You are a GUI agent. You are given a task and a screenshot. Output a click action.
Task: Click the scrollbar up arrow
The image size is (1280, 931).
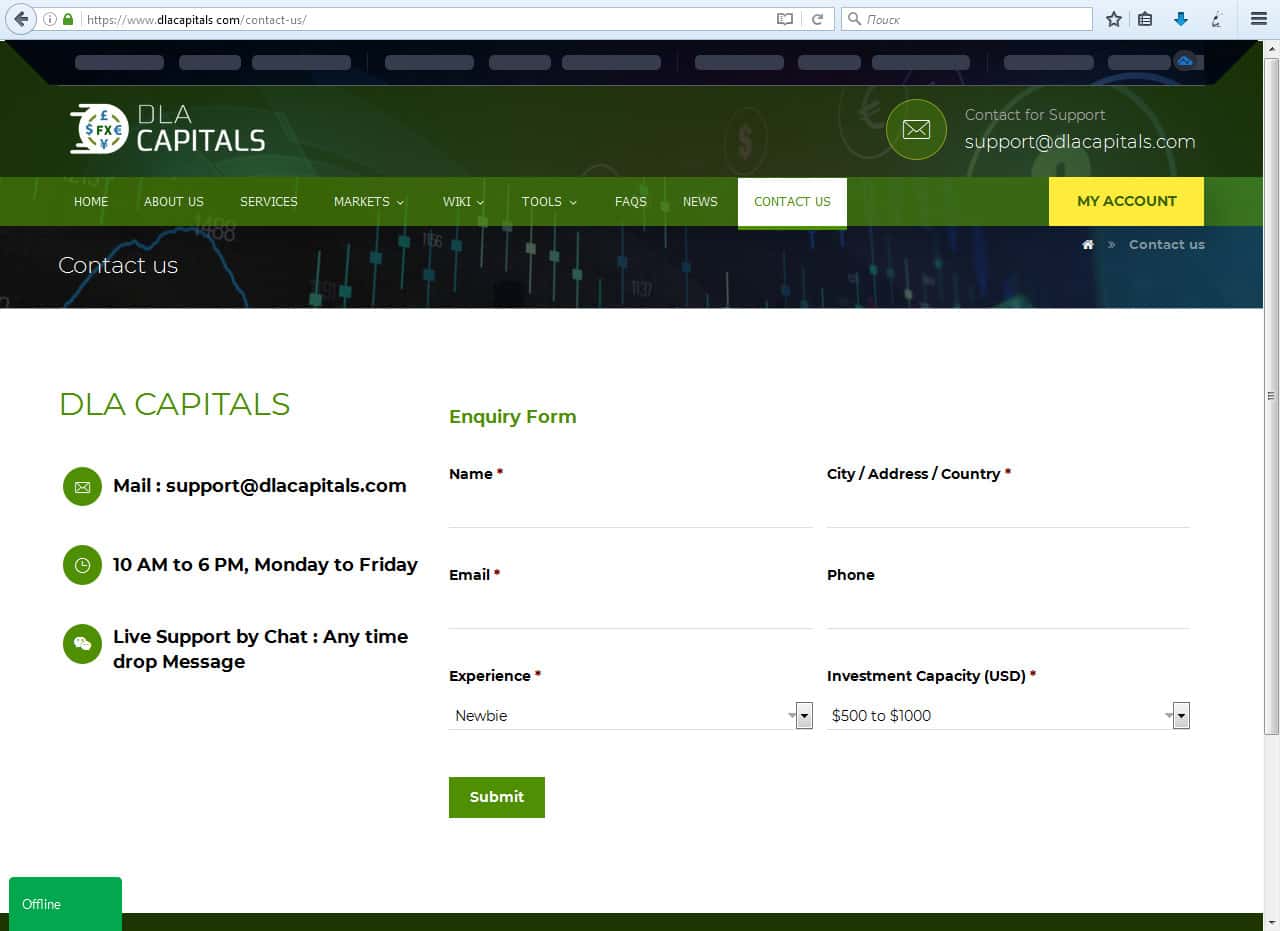point(1272,47)
